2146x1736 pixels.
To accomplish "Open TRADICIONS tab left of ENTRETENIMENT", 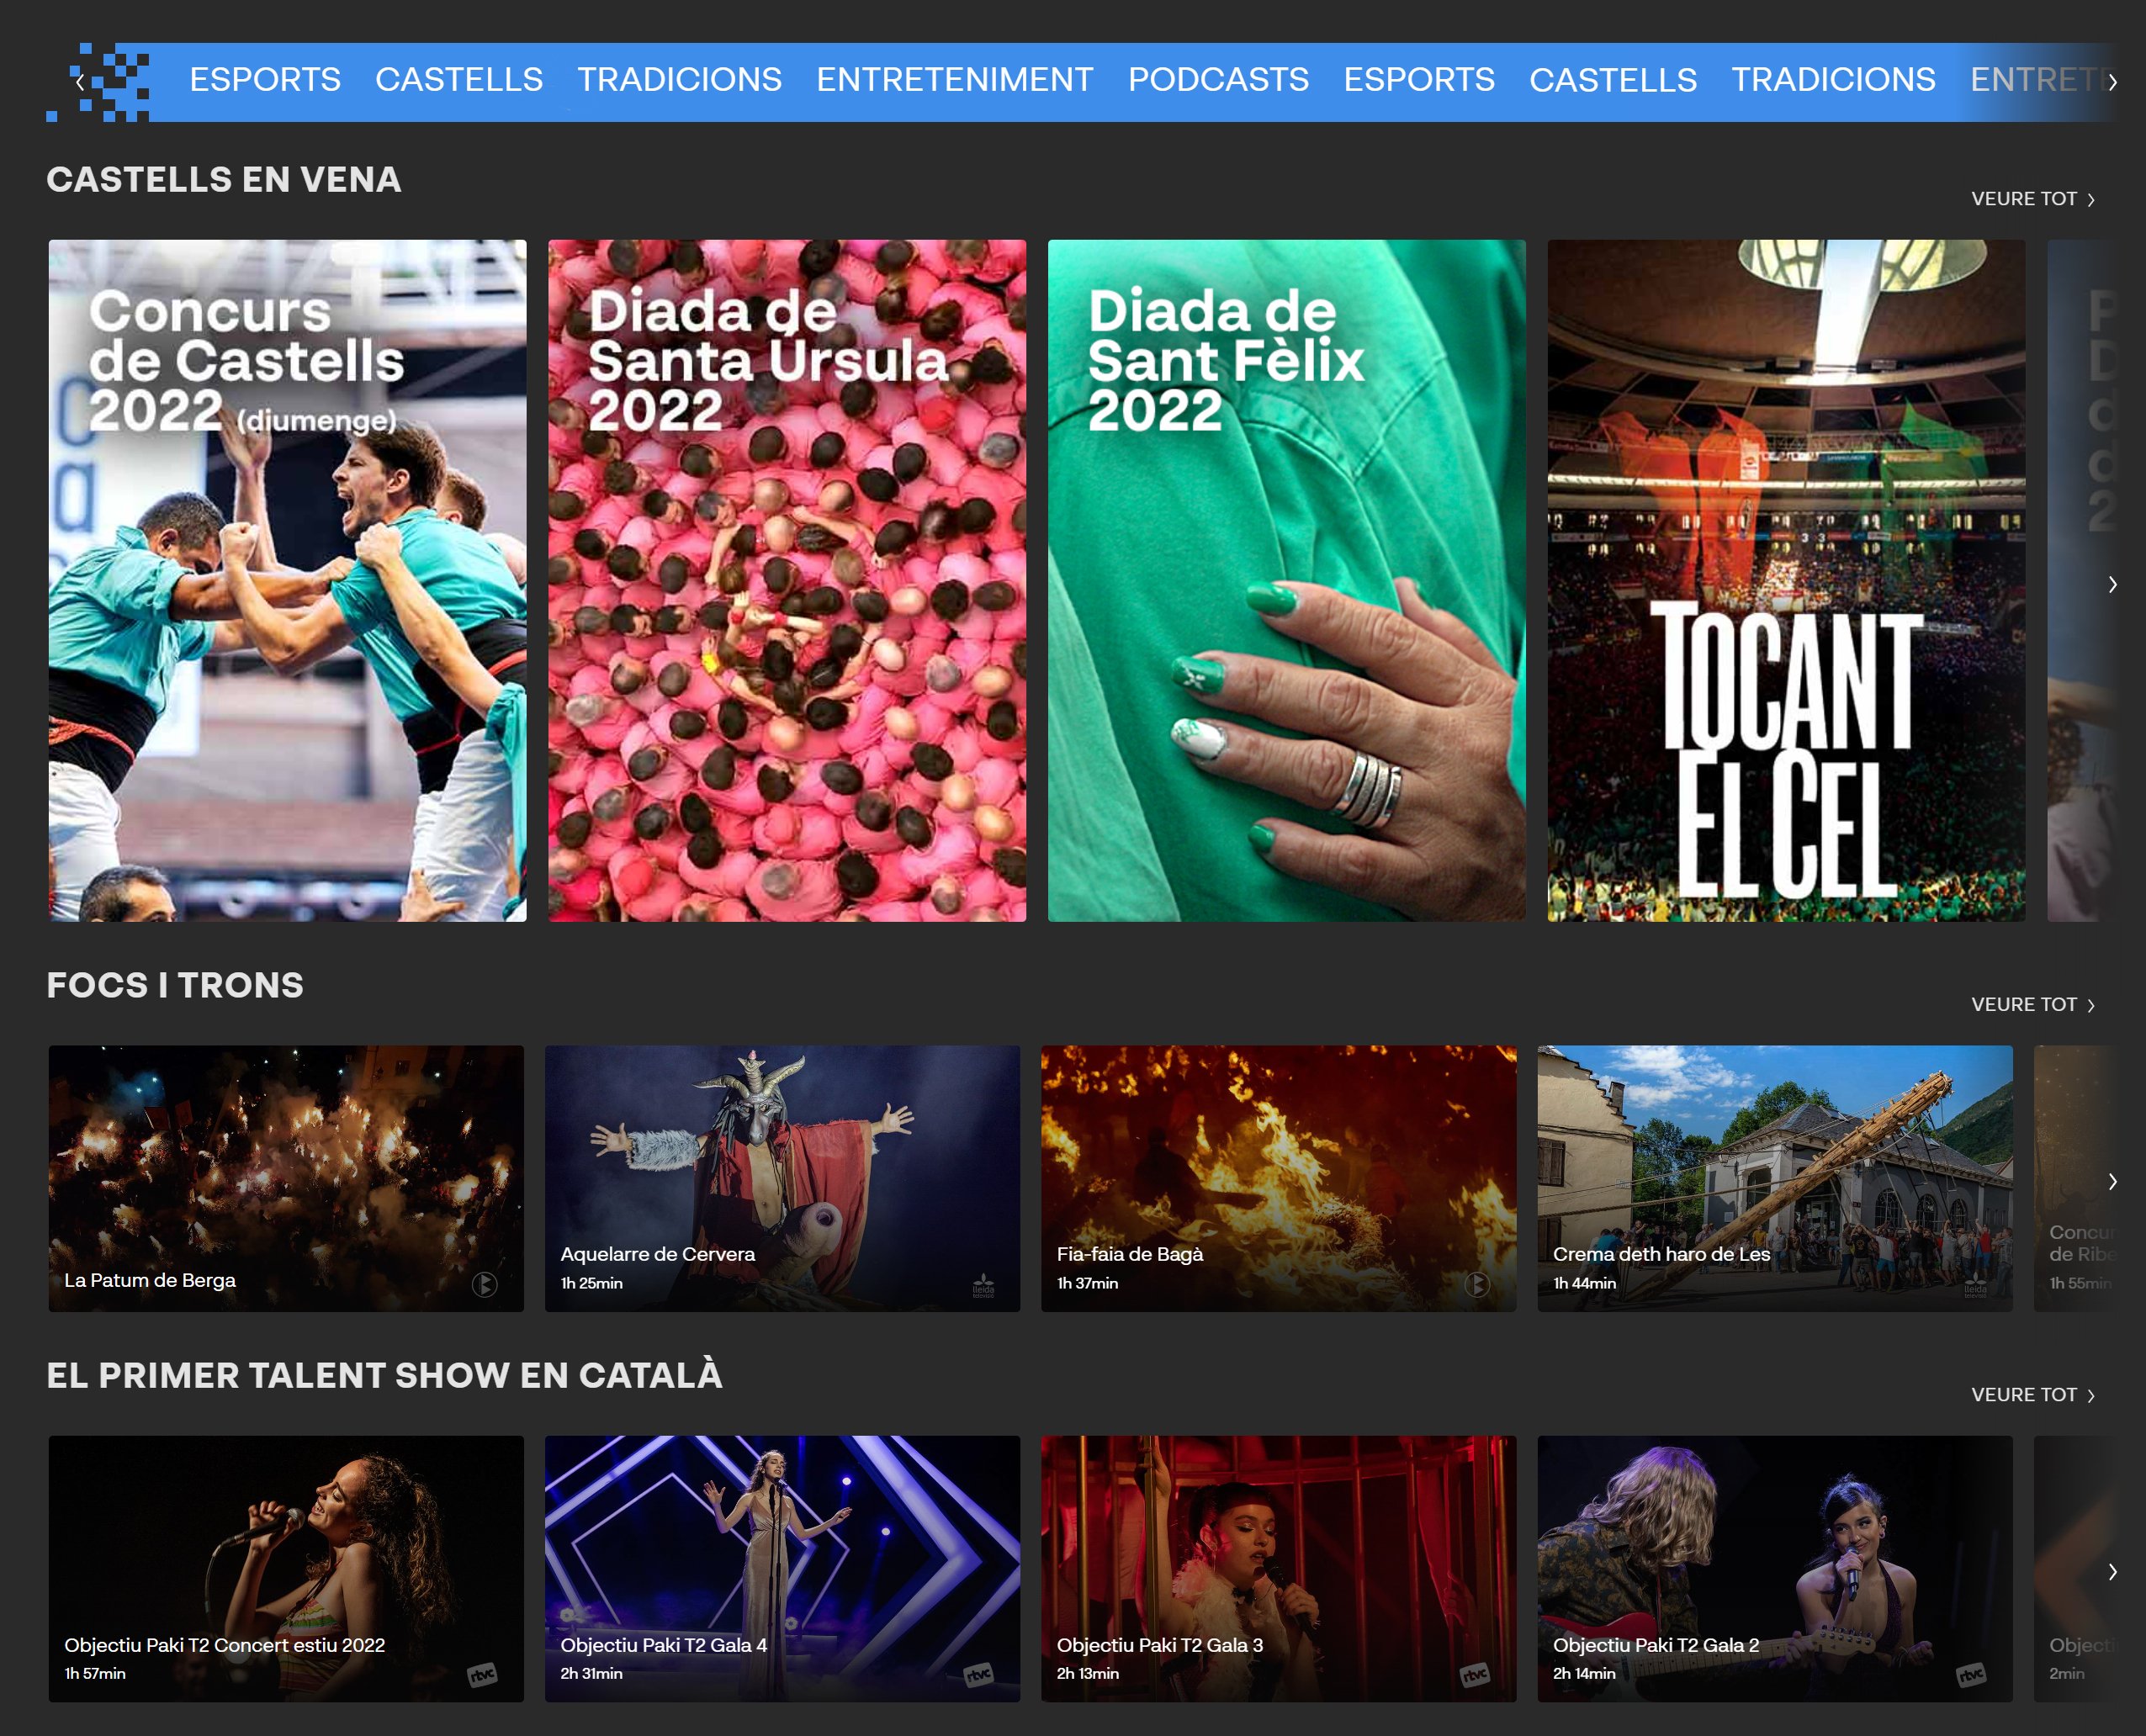I will 679,79.
